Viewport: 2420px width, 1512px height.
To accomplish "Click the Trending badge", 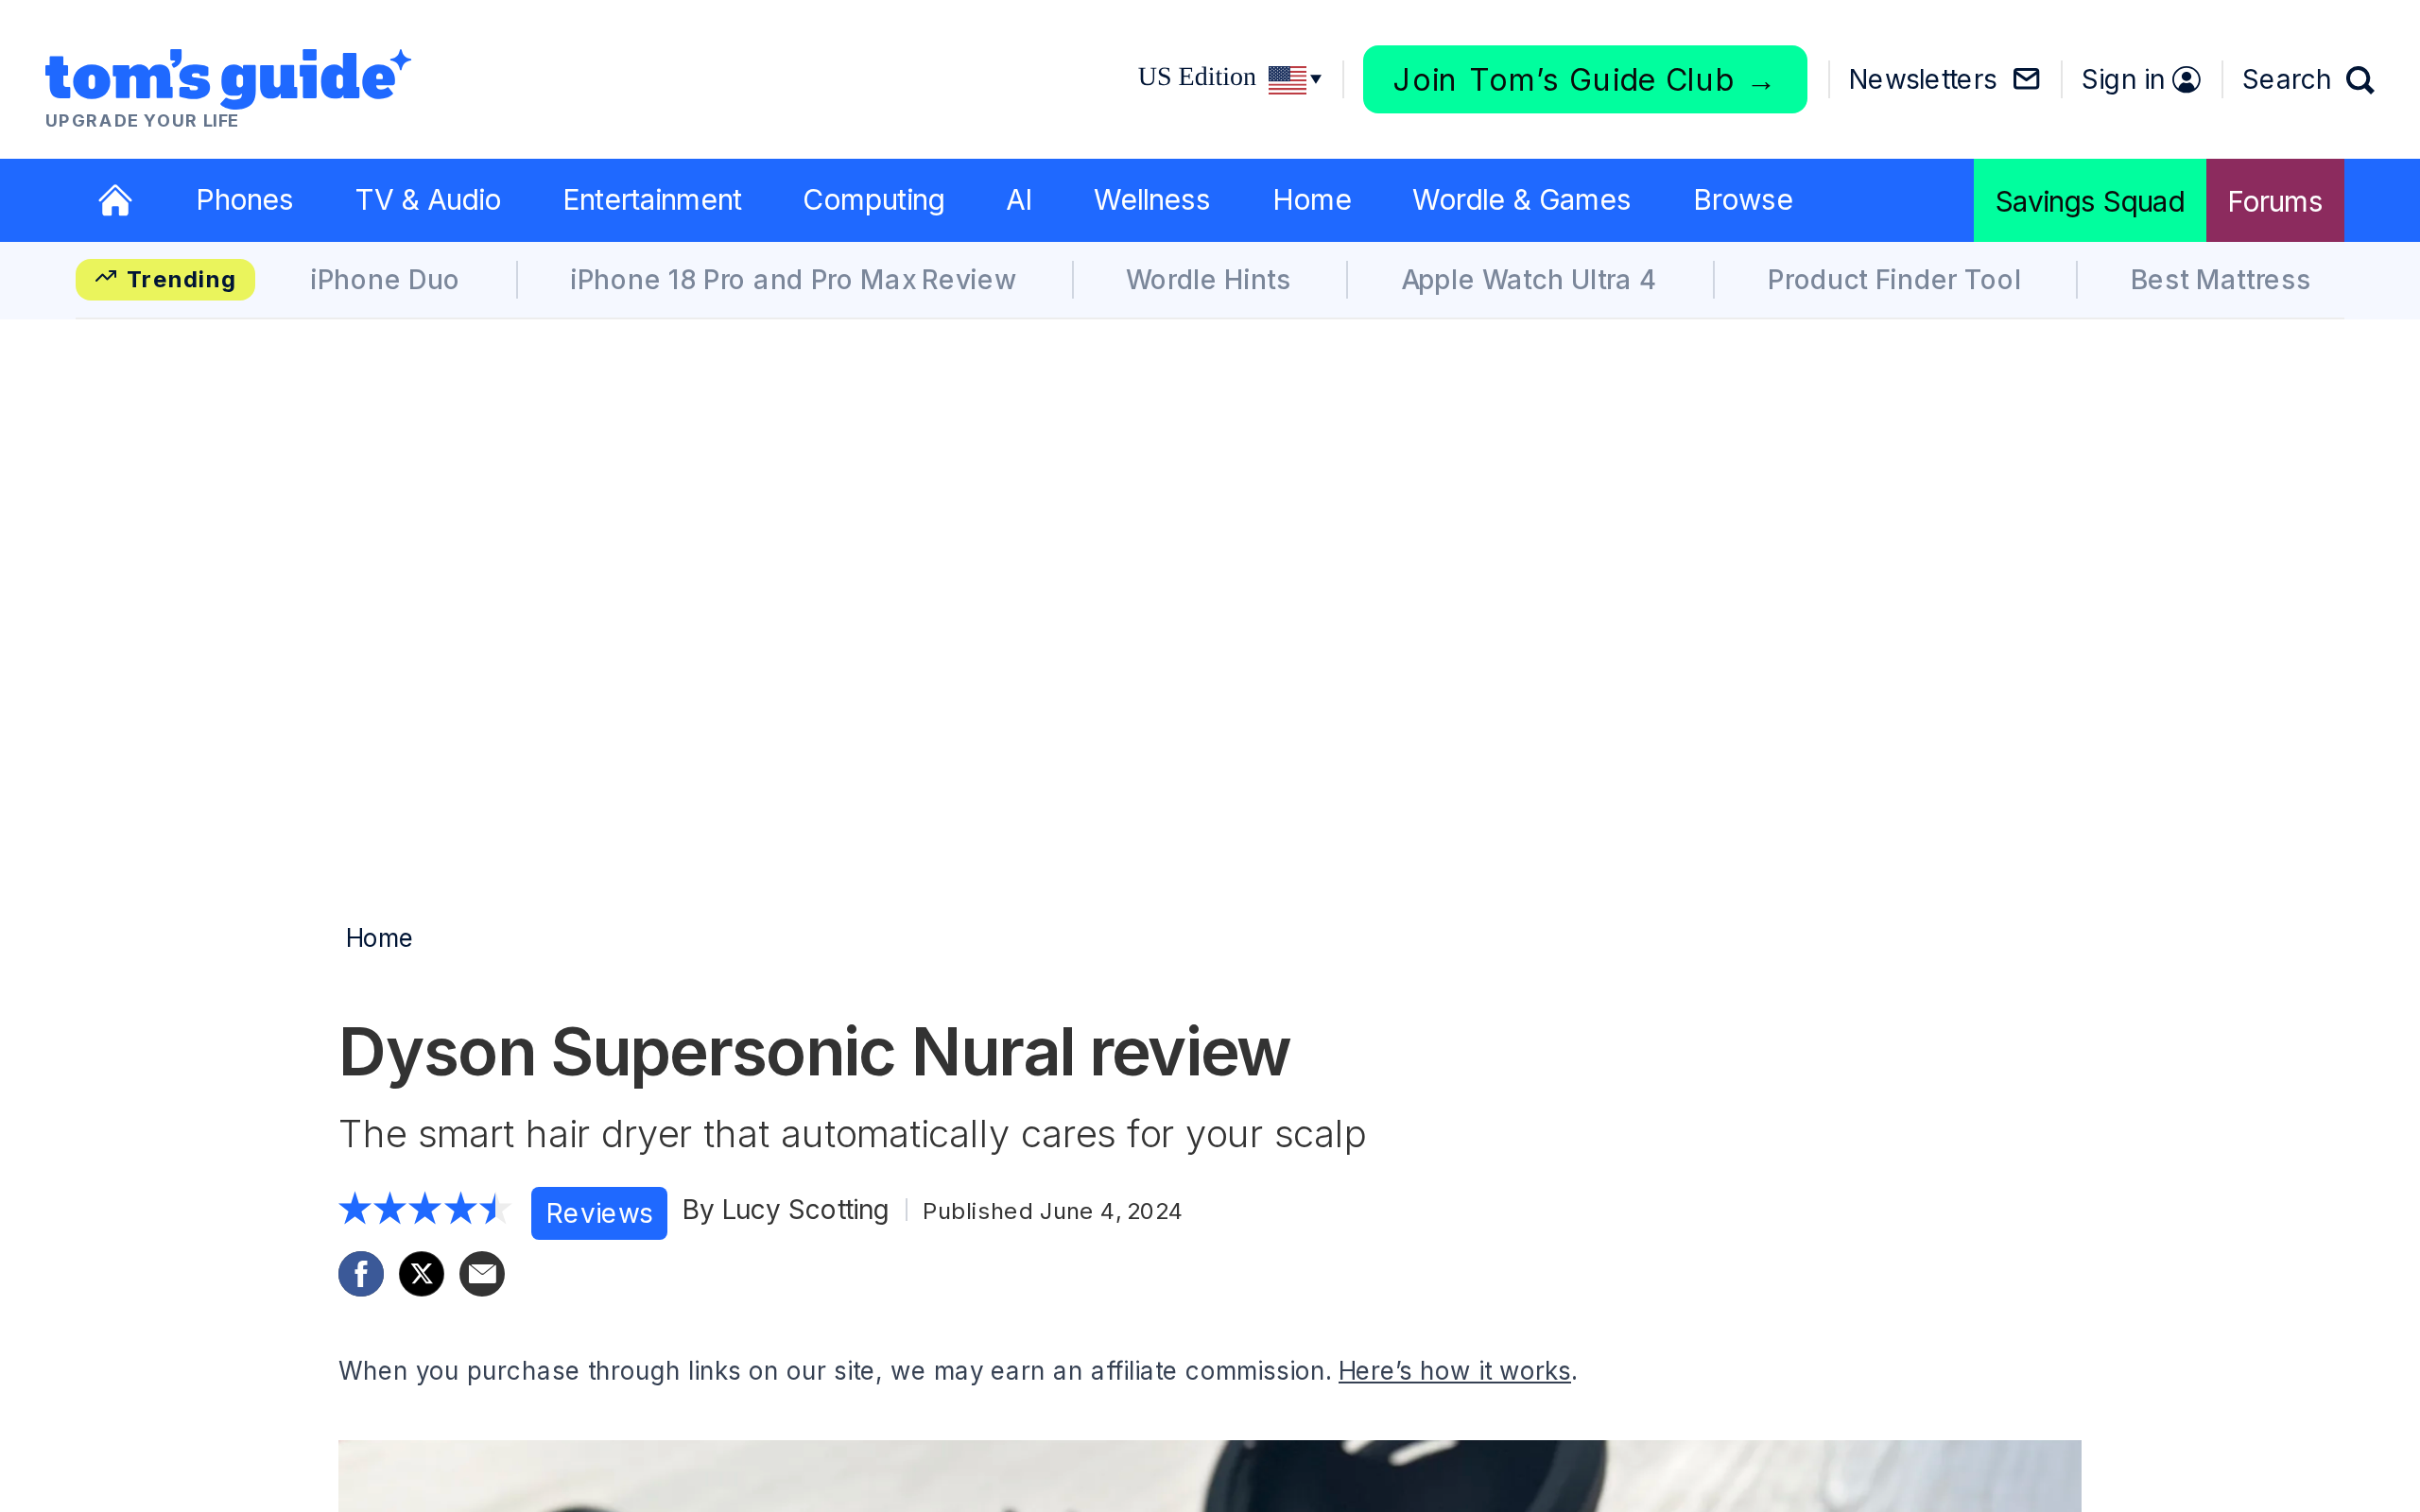I will 165,279.
